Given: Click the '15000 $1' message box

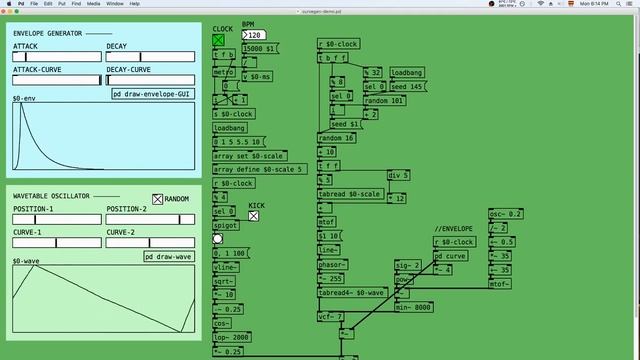Looking at the screenshot, I should click(x=260, y=49).
